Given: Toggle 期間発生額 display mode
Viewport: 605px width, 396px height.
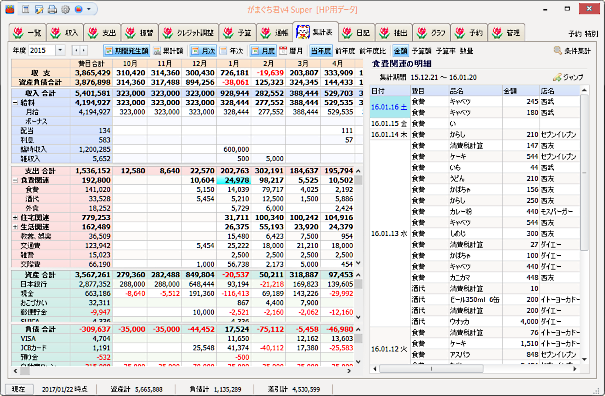Looking at the screenshot, I should click(x=127, y=51).
